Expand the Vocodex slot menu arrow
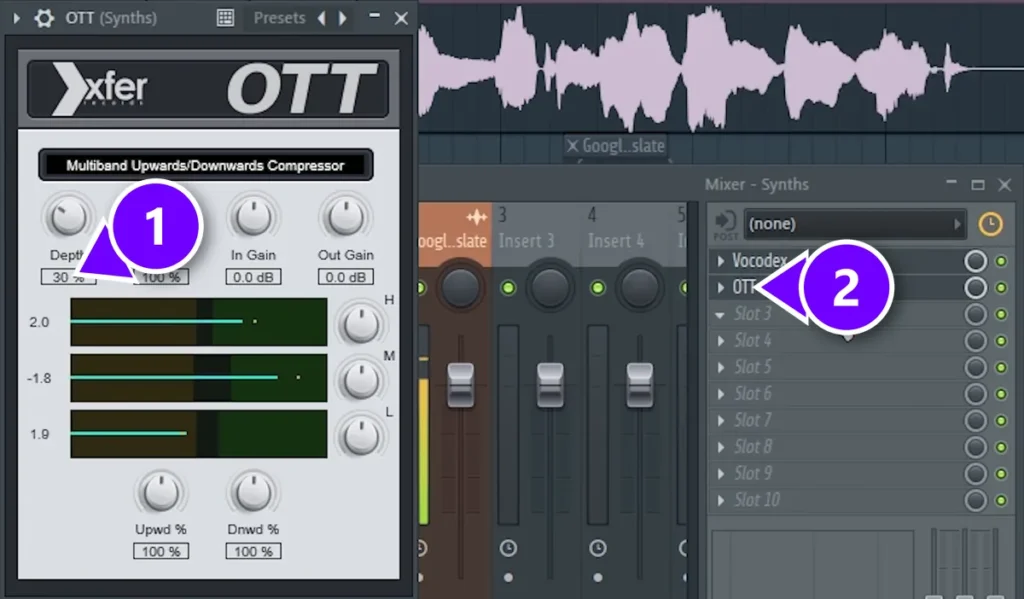 [721, 261]
